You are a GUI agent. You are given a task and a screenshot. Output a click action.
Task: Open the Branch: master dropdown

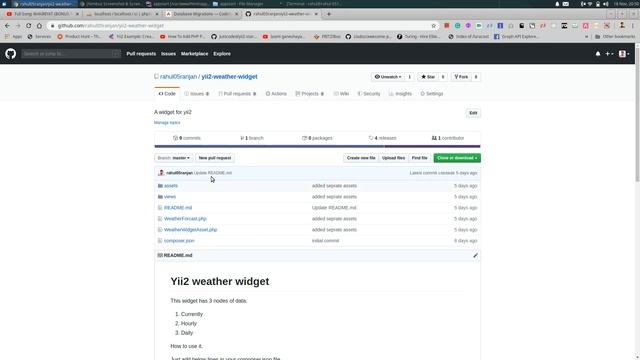173,158
